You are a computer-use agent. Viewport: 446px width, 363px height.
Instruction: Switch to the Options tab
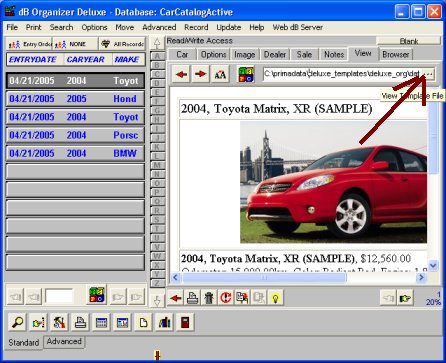(213, 54)
